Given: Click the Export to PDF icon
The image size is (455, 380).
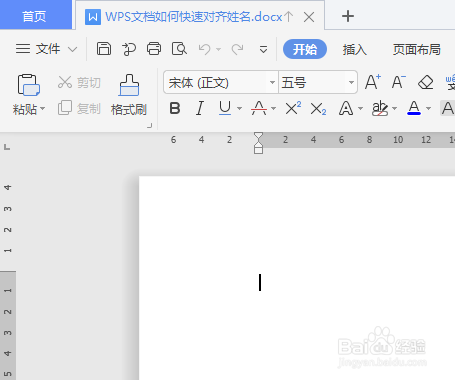Looking at the screenshot, I should 129,49.
